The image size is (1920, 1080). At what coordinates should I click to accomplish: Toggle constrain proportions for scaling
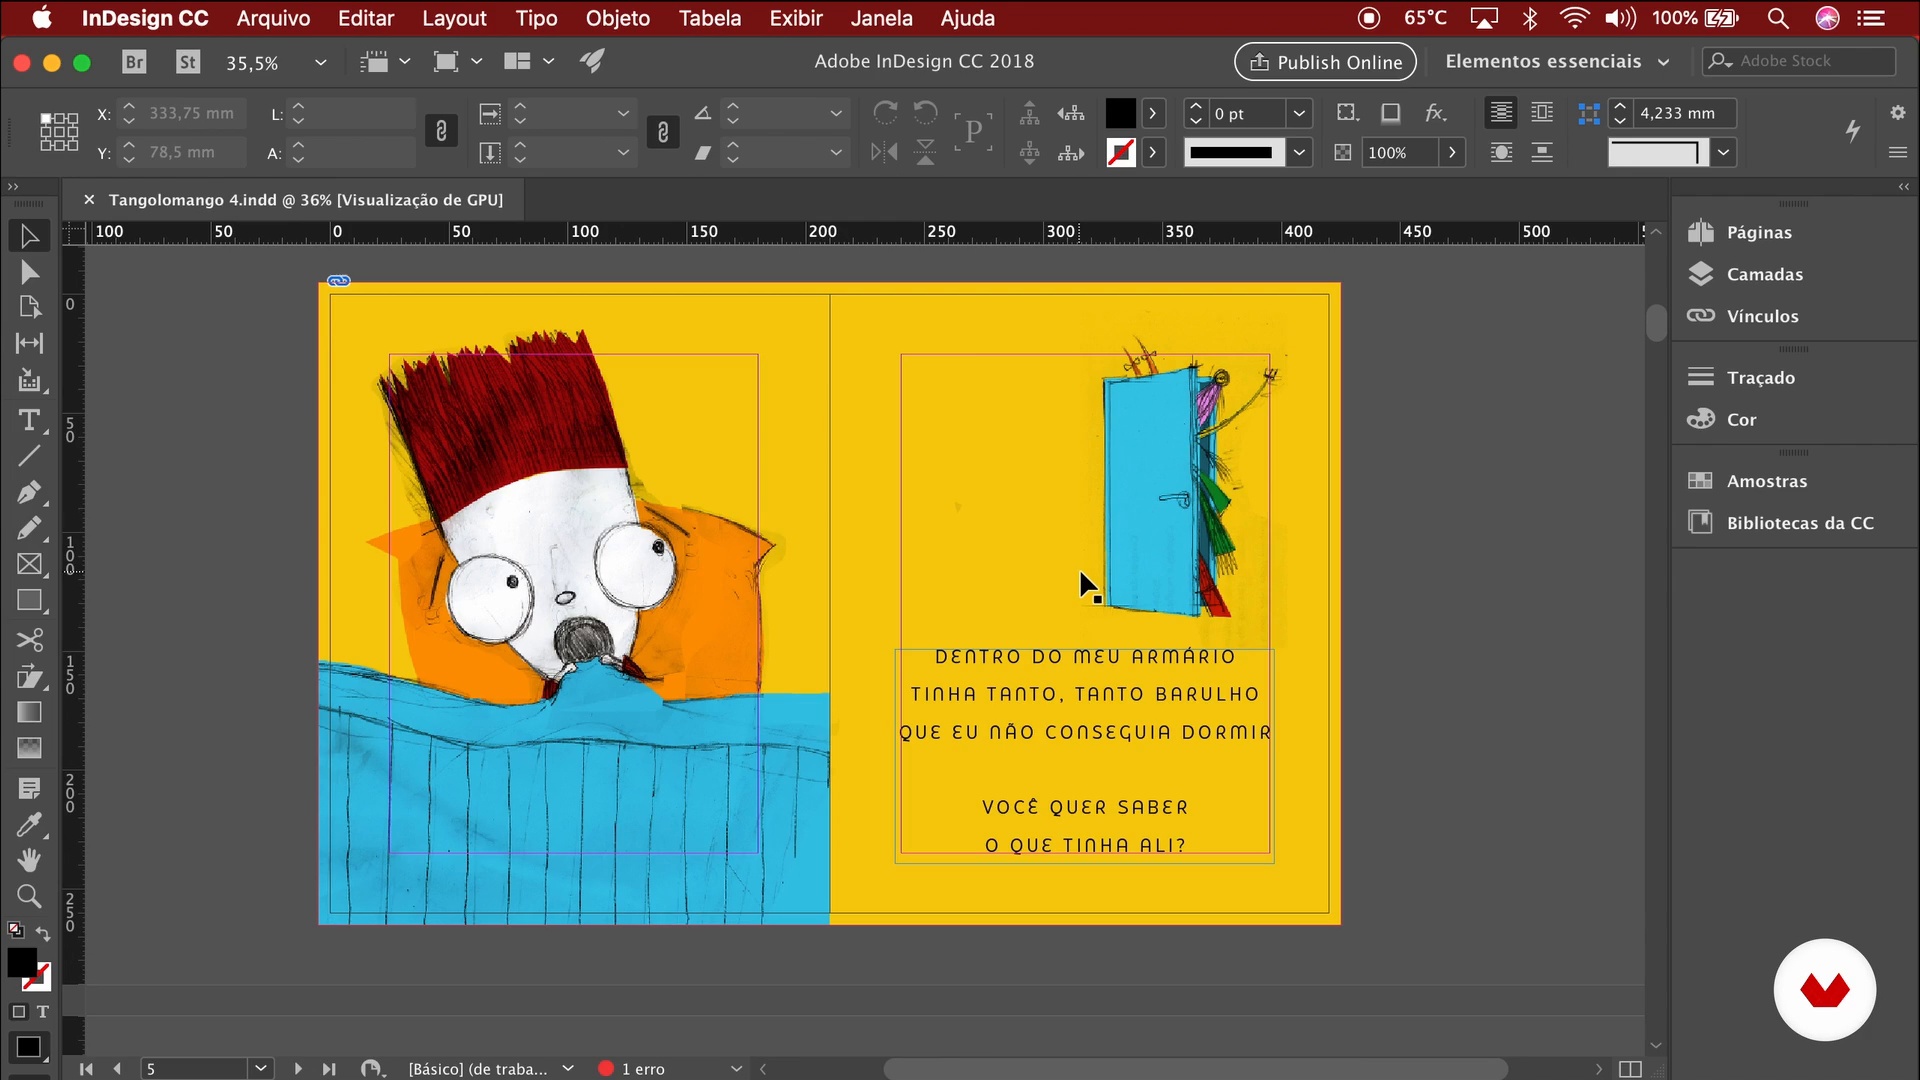point(662,132)
